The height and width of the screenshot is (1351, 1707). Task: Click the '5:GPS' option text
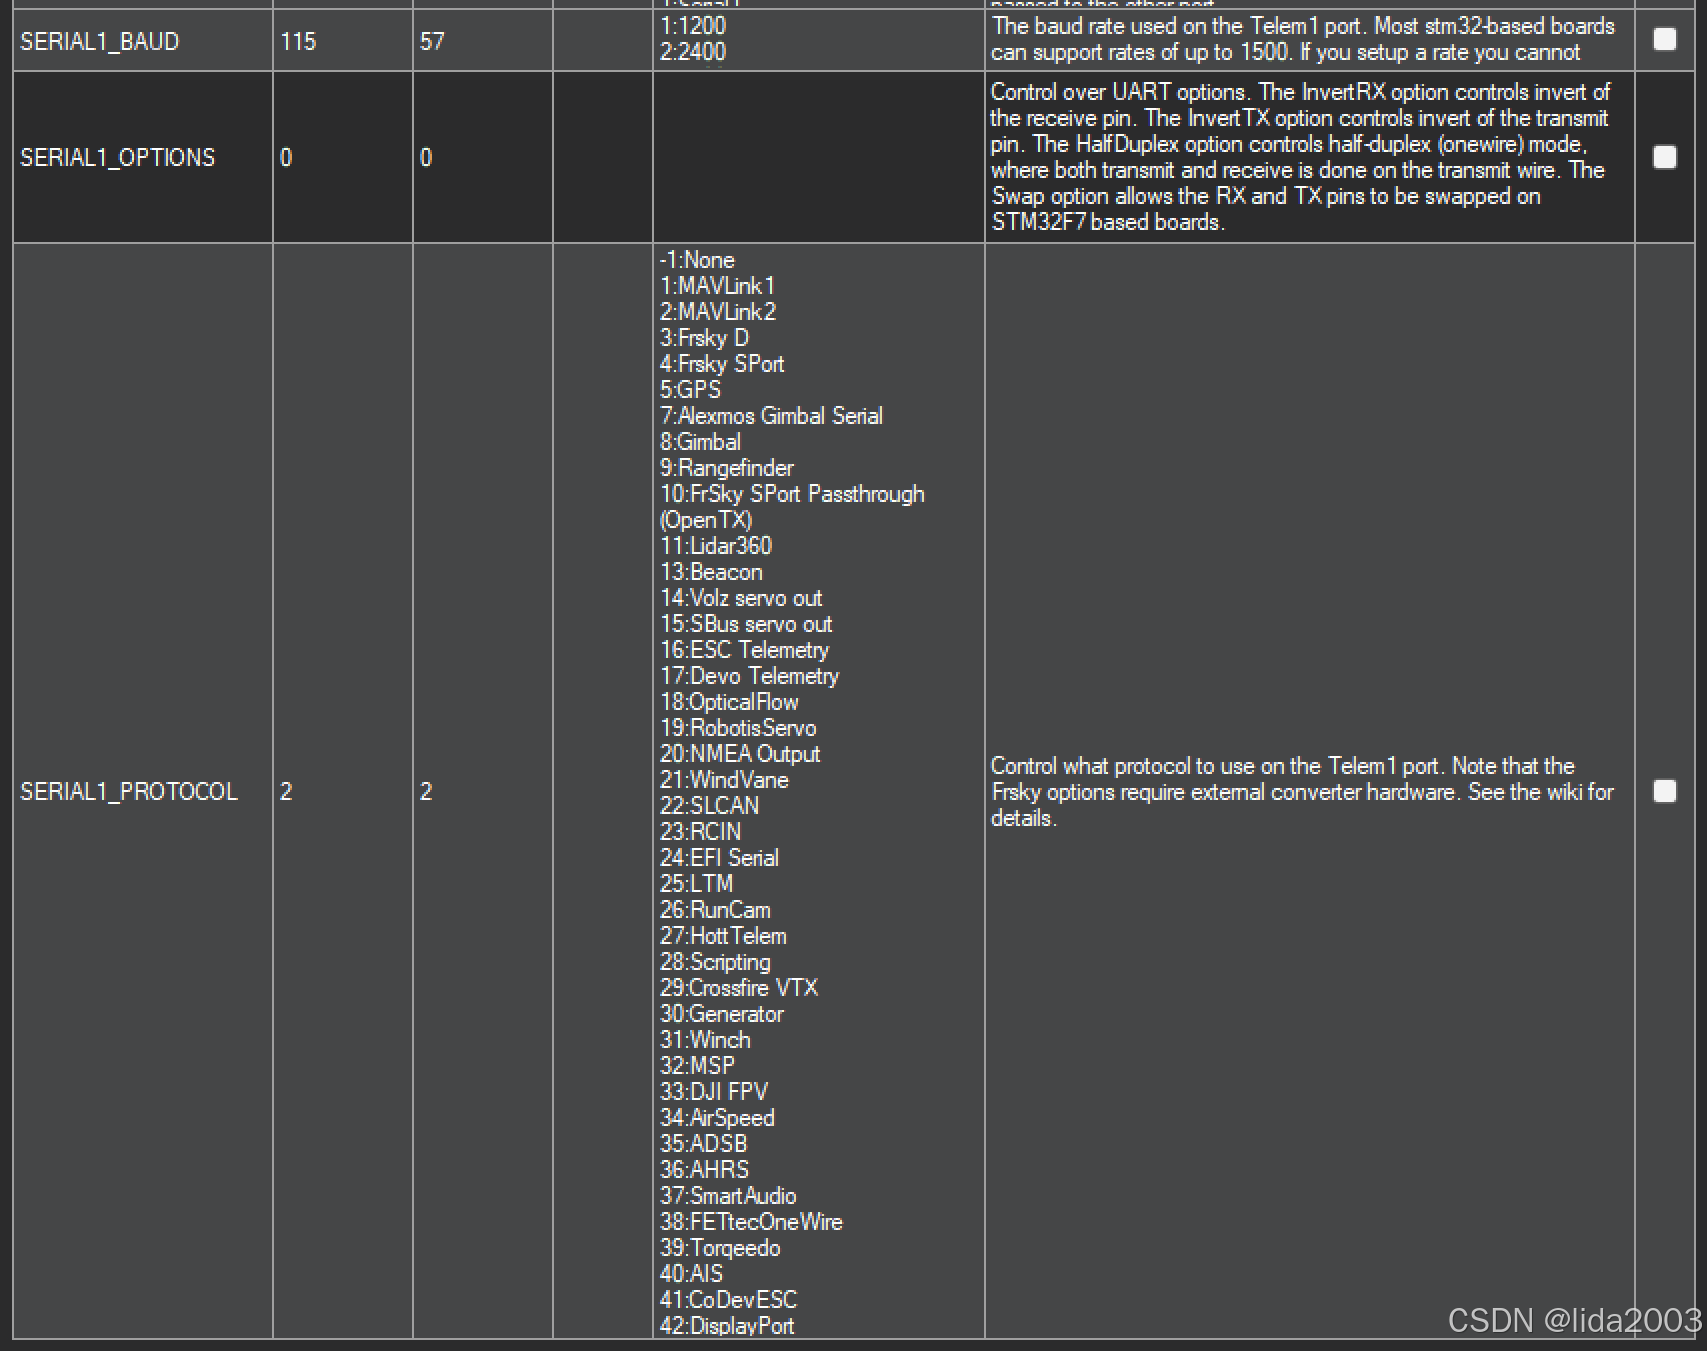click(x=690, y=390)
